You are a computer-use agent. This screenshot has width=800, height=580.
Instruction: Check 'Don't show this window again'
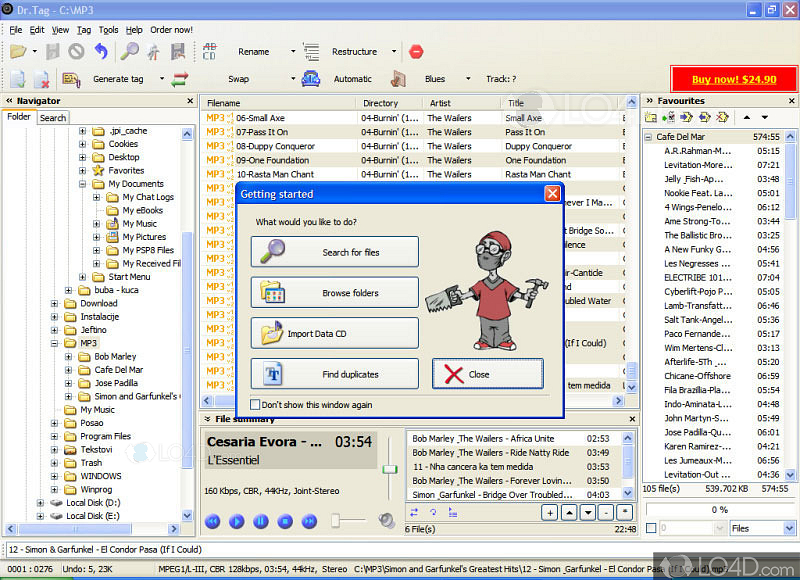[254, 405]
